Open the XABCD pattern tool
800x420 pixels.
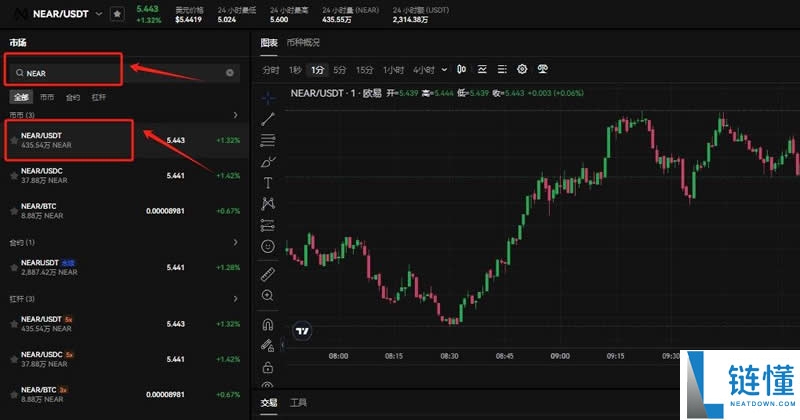point(268,204)
